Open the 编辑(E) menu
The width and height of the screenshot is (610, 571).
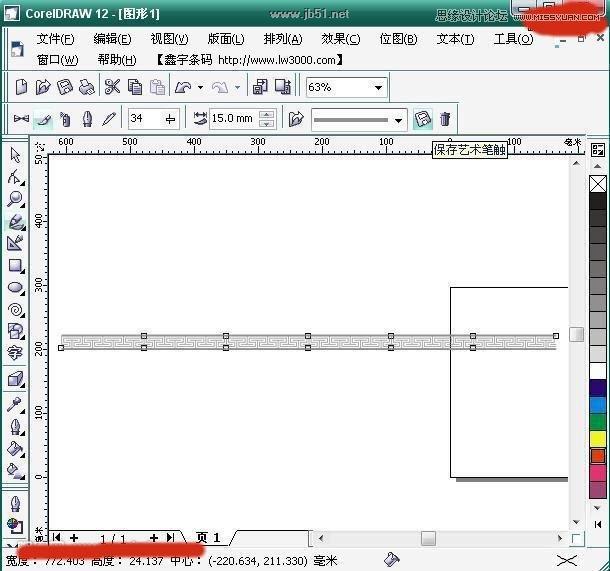(112, 39)
